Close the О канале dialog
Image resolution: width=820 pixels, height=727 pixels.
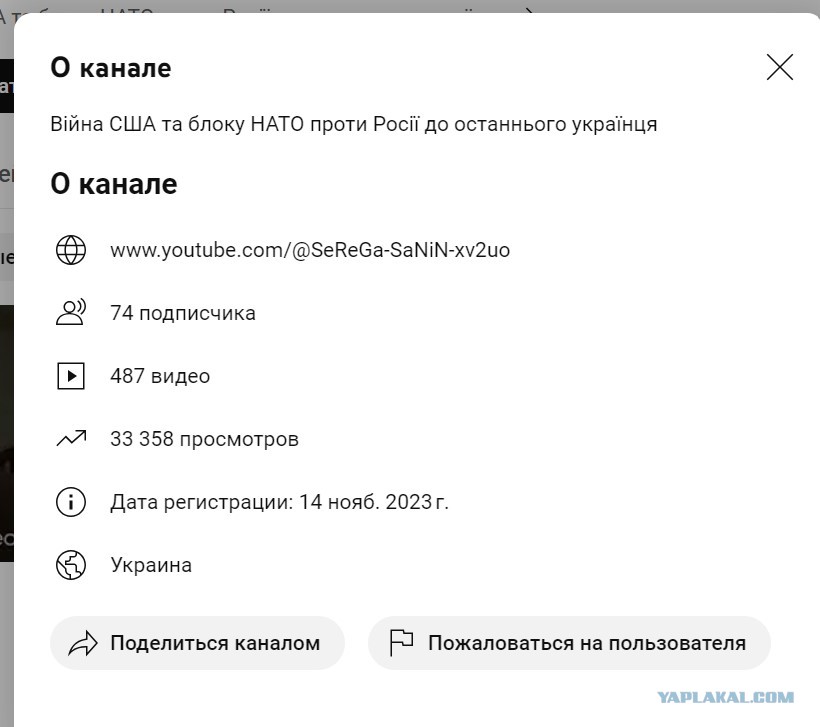click(780, 67)
